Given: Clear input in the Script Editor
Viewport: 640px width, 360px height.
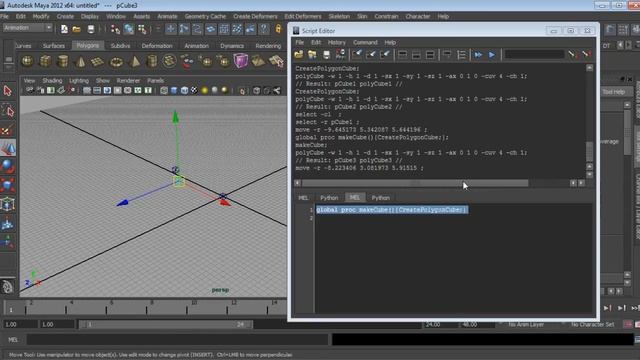Looking at the screenshot, I should [371, 54].
